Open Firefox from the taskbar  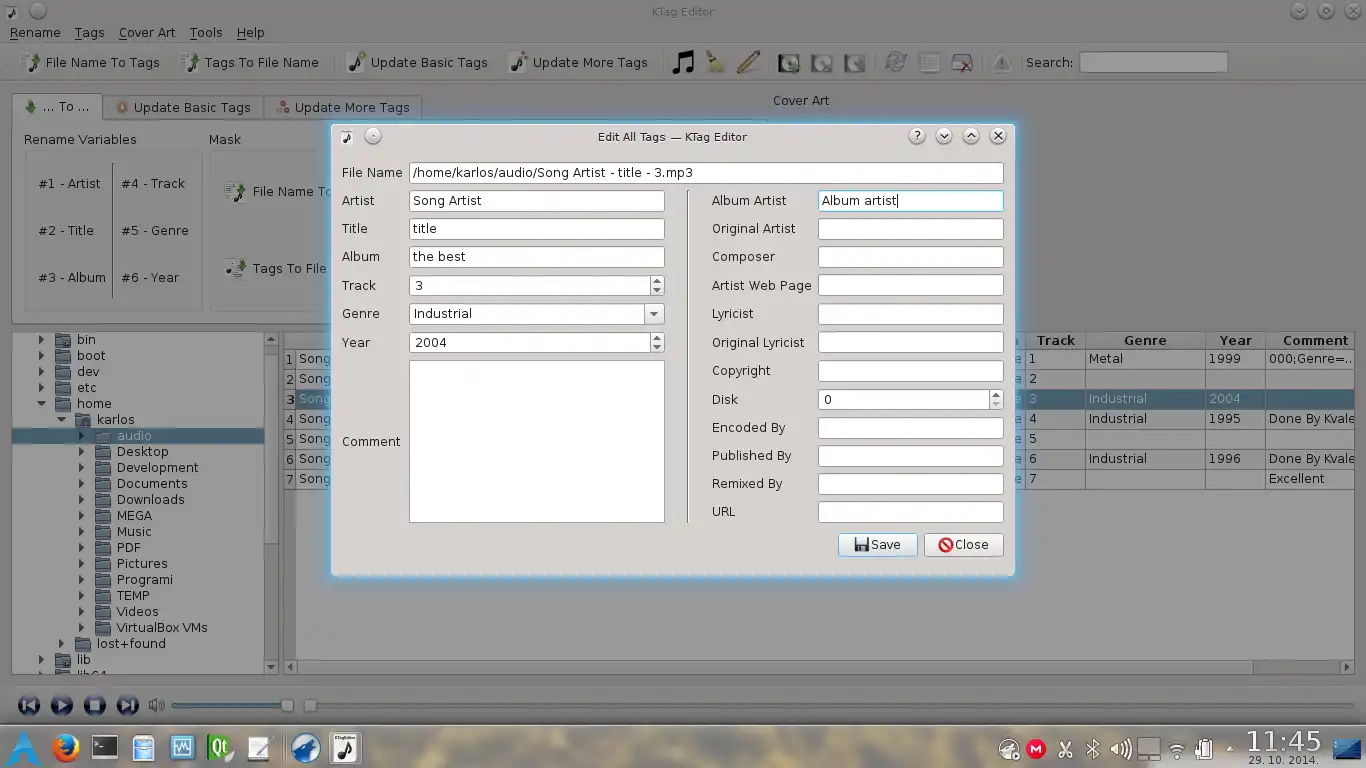66,747
